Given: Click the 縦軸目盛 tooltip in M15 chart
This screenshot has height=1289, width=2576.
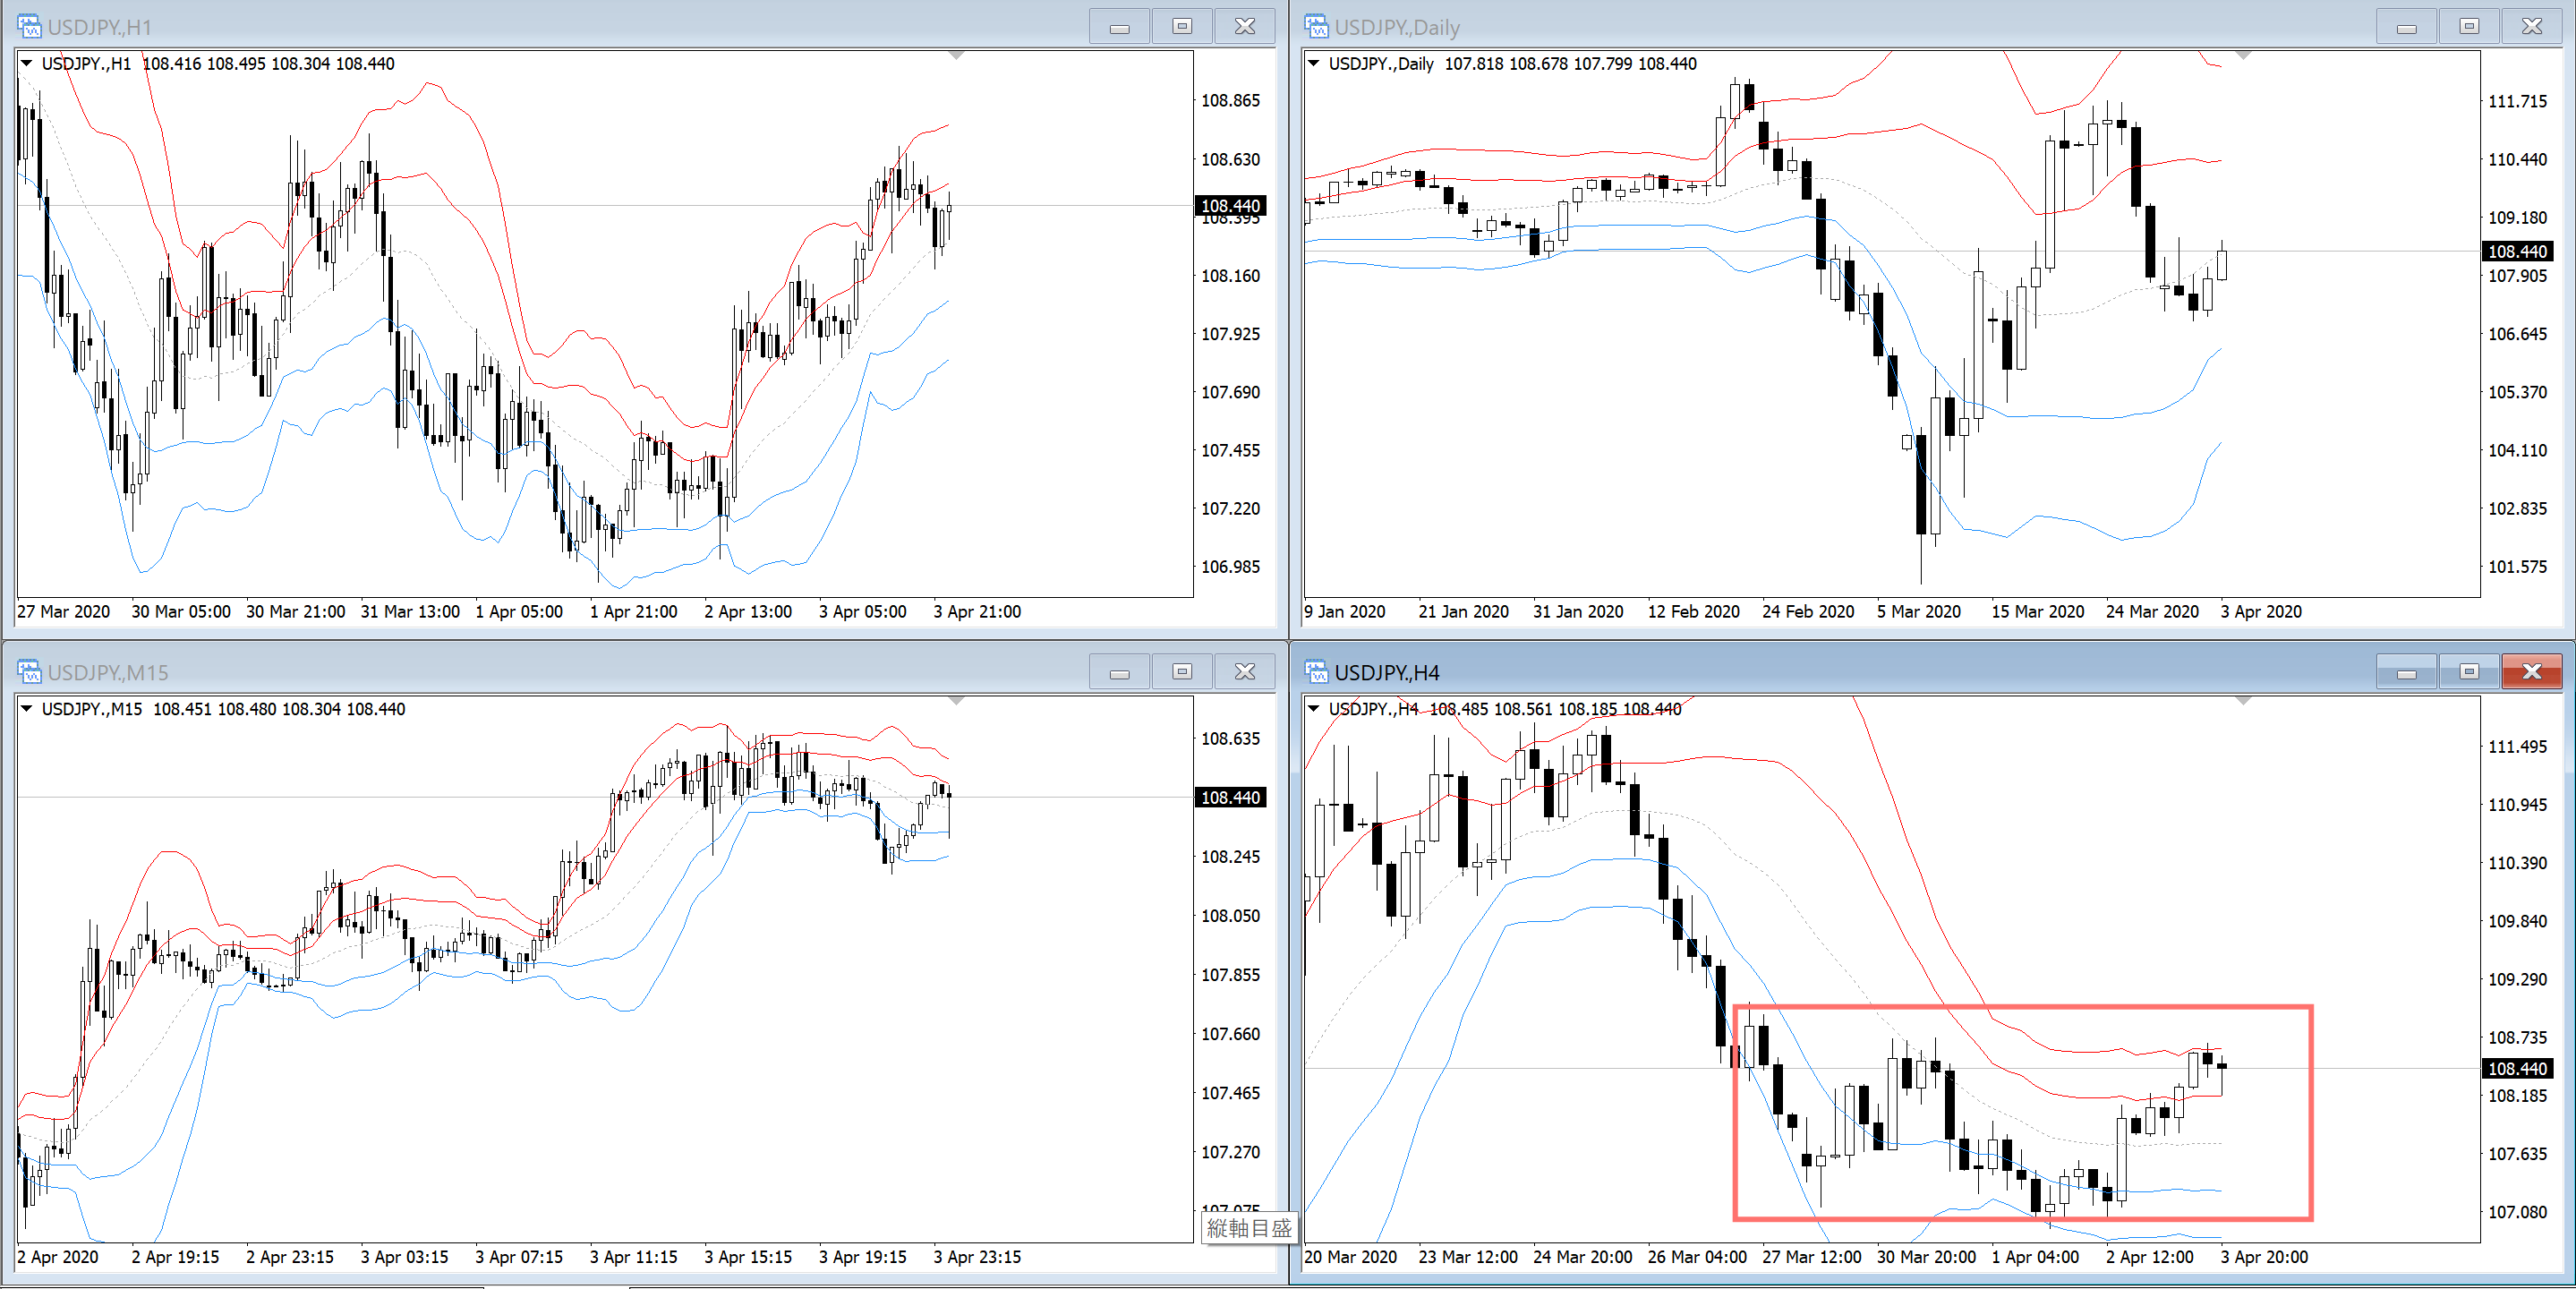Looking at the screenshot, I should 1249,1227.
